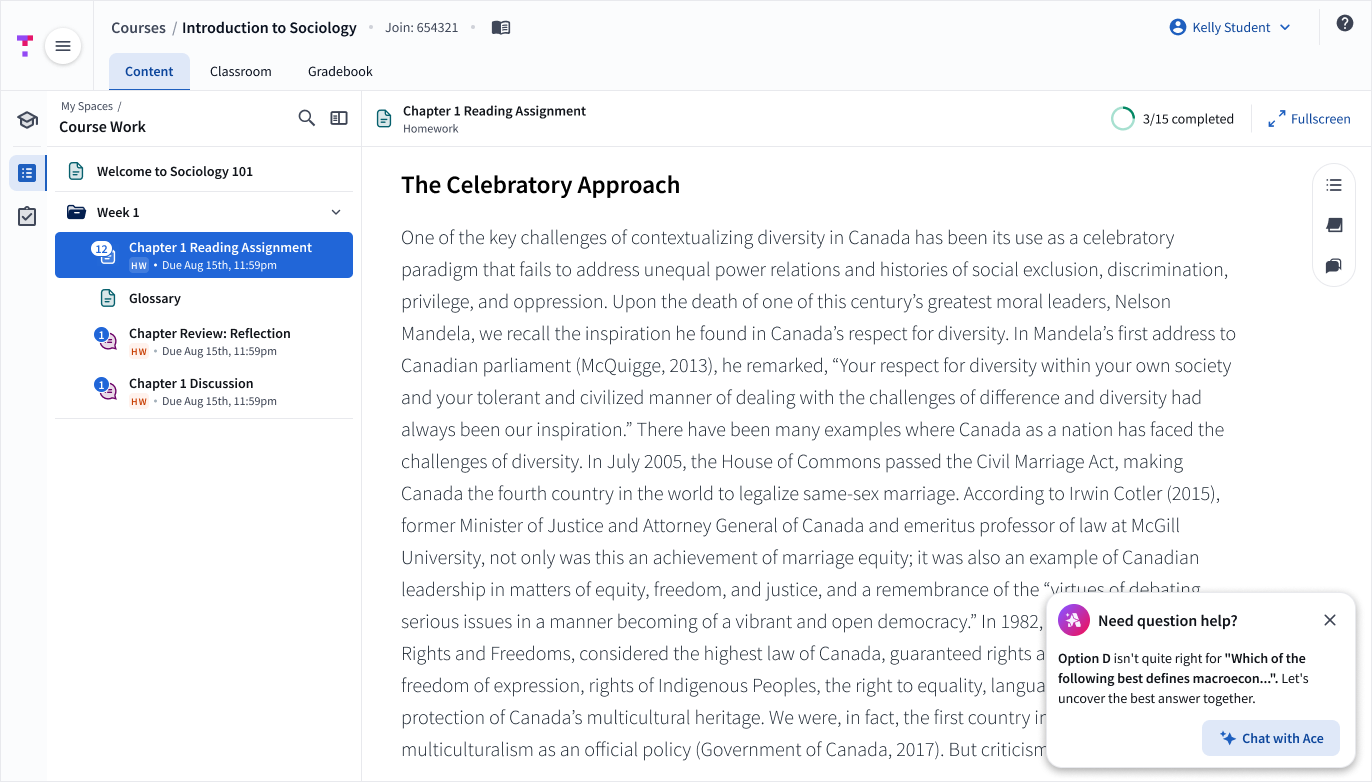Switch to the Classroom tab

[x=240, y=71]
